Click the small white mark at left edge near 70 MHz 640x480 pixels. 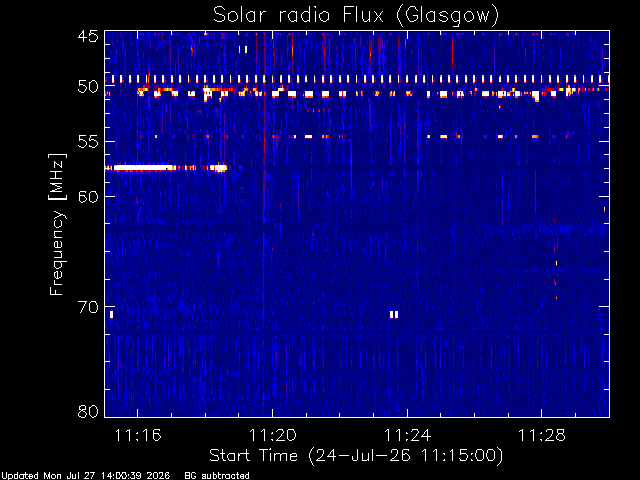coord(111,314)
